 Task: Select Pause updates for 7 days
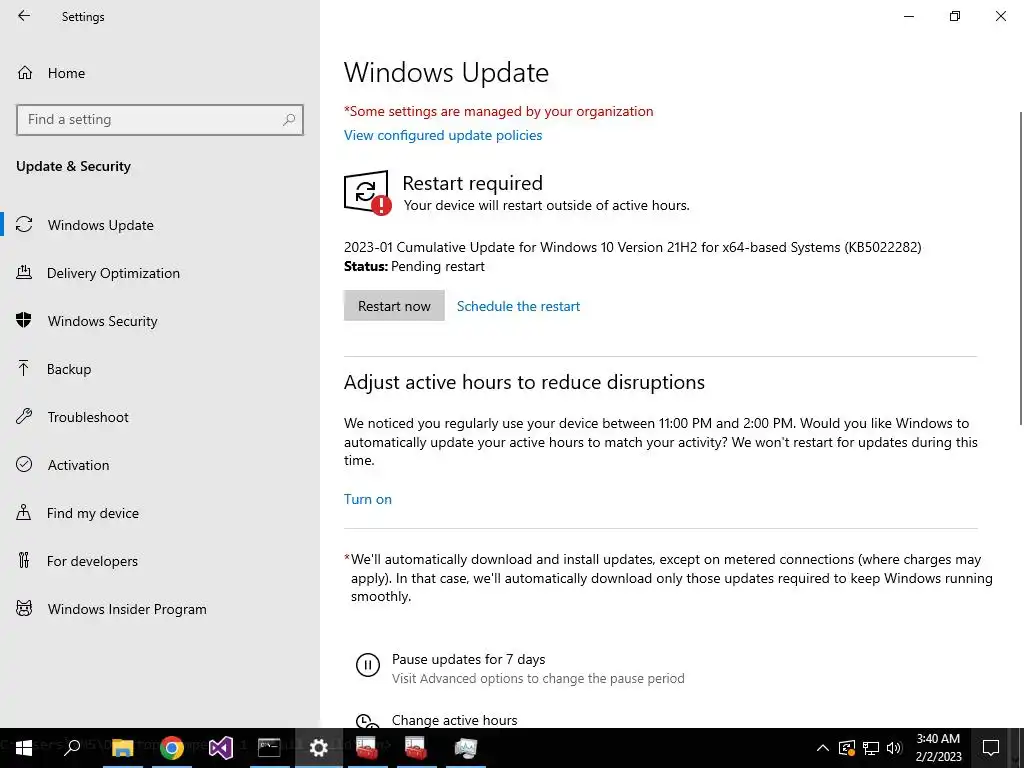click(x=468, y=660)
